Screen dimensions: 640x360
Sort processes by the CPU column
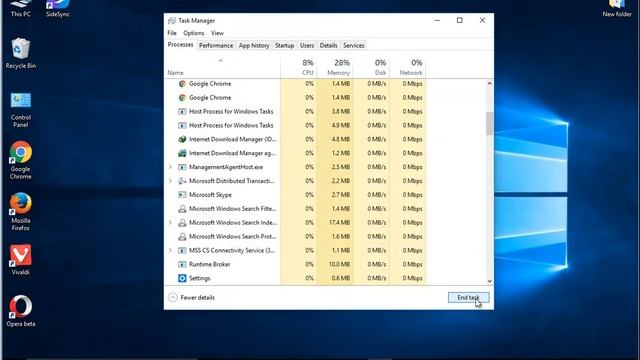coord(298,67)
